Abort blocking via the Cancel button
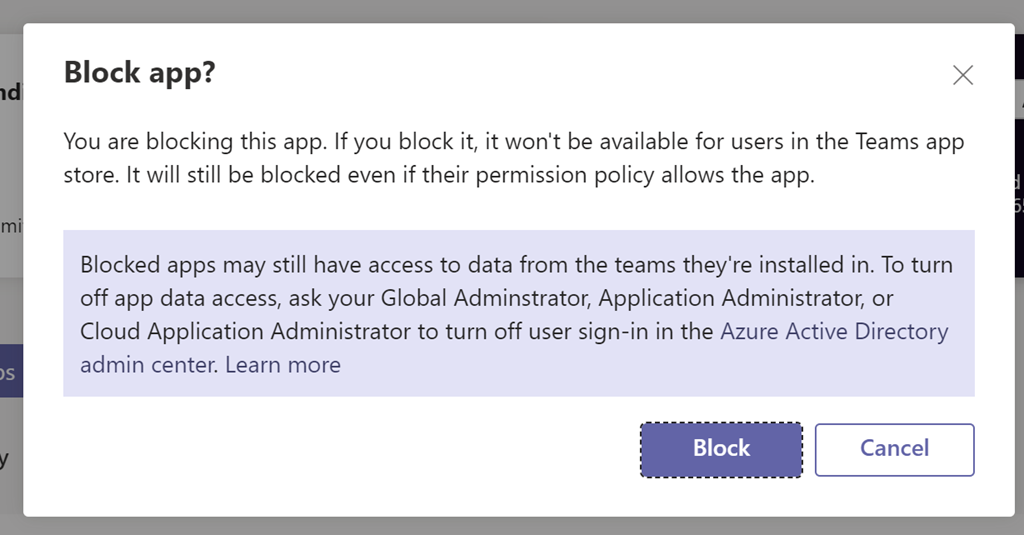This screenshot has width=1024, height=535. 894,449
